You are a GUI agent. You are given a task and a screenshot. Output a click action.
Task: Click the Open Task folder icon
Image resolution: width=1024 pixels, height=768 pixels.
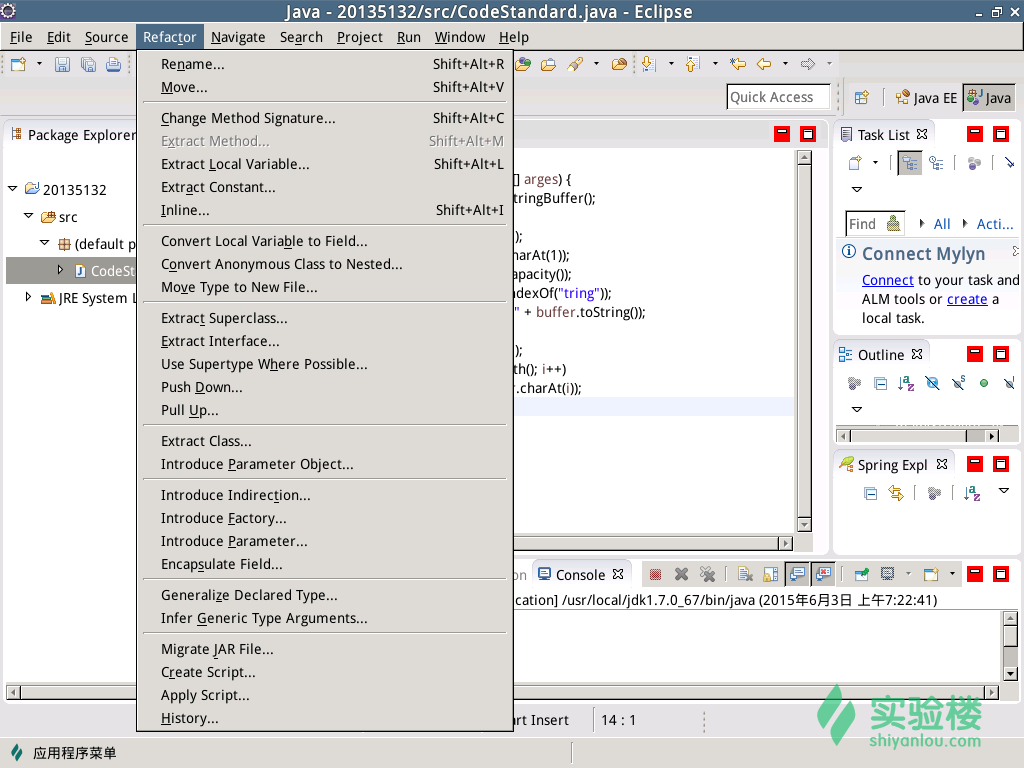click(x=549, y=64)
